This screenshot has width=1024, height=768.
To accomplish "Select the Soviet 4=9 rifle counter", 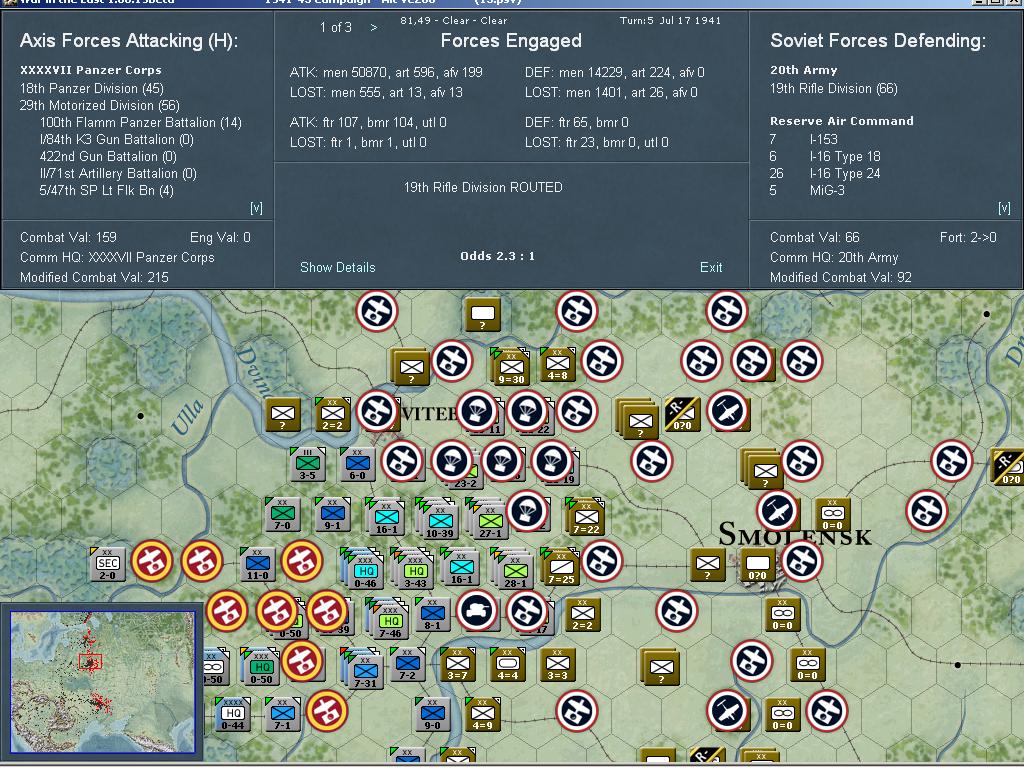I will pyautogui.click(x=483, y=714).
